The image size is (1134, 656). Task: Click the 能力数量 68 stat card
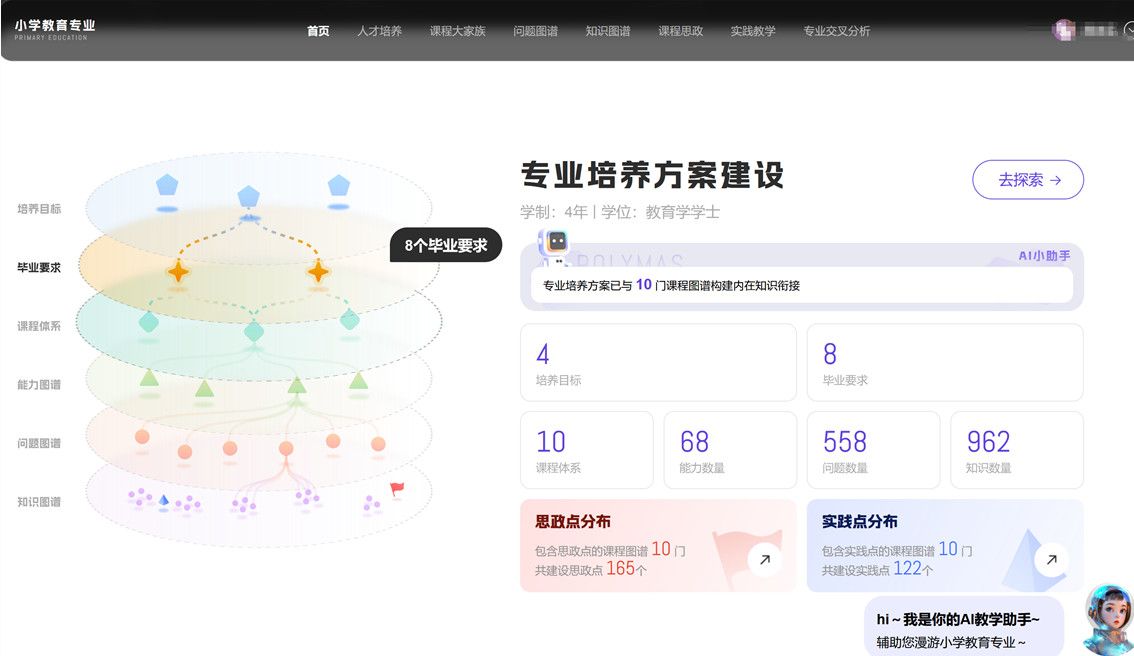pyautogui.click(x=729, y=450)
